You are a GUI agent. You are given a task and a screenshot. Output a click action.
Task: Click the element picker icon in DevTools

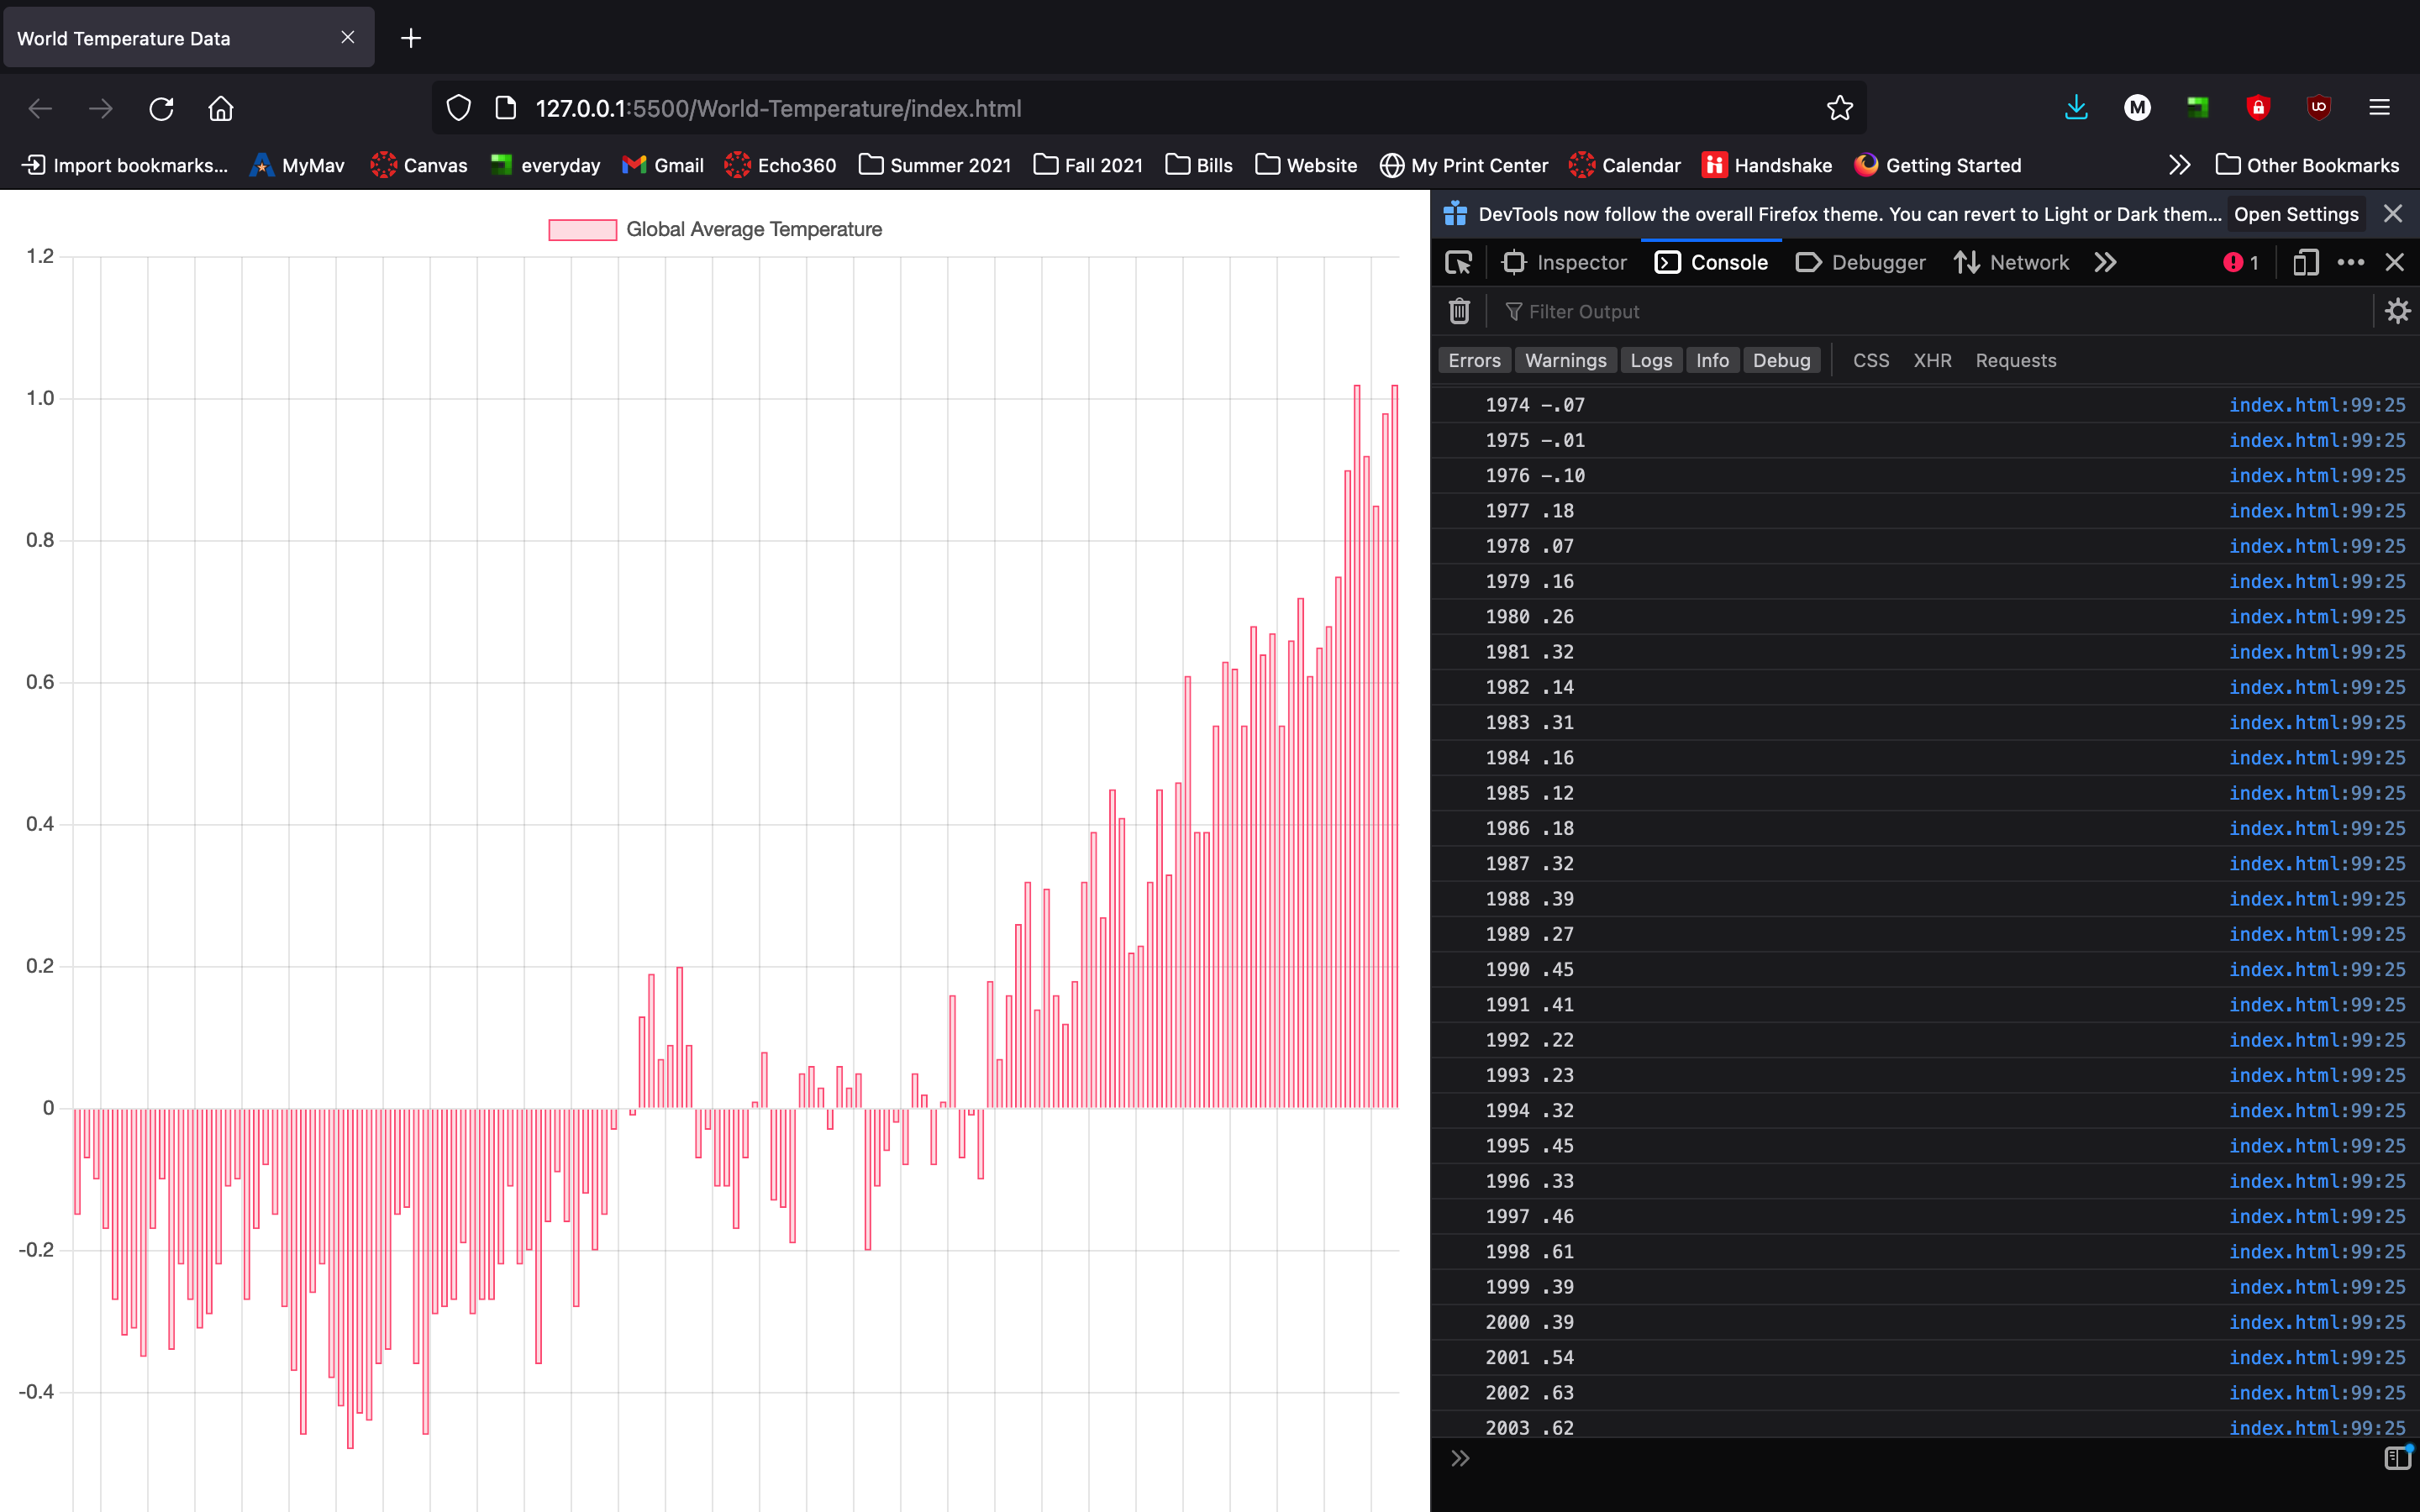tap(1459, 262)
